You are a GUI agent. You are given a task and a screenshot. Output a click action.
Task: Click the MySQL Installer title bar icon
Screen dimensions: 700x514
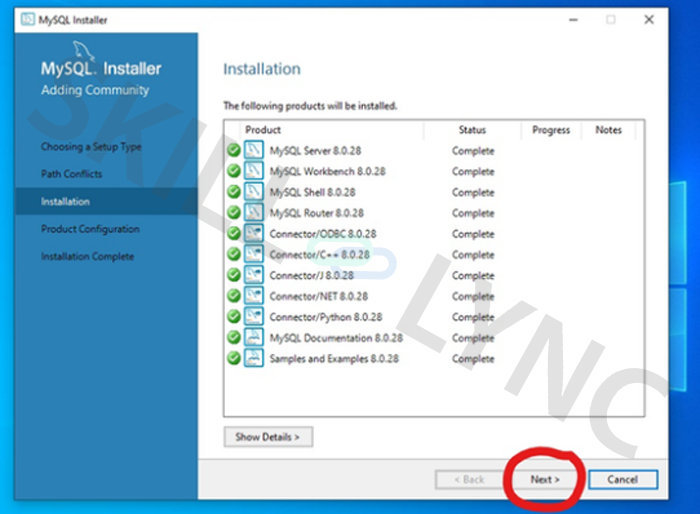coord(28,19)
